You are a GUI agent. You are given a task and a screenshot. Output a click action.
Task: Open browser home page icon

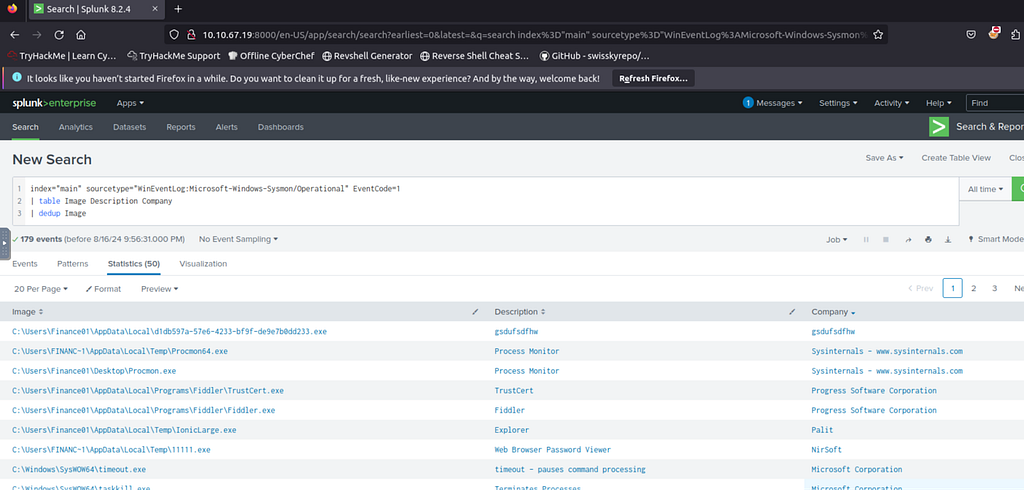(x=81, y=35)
